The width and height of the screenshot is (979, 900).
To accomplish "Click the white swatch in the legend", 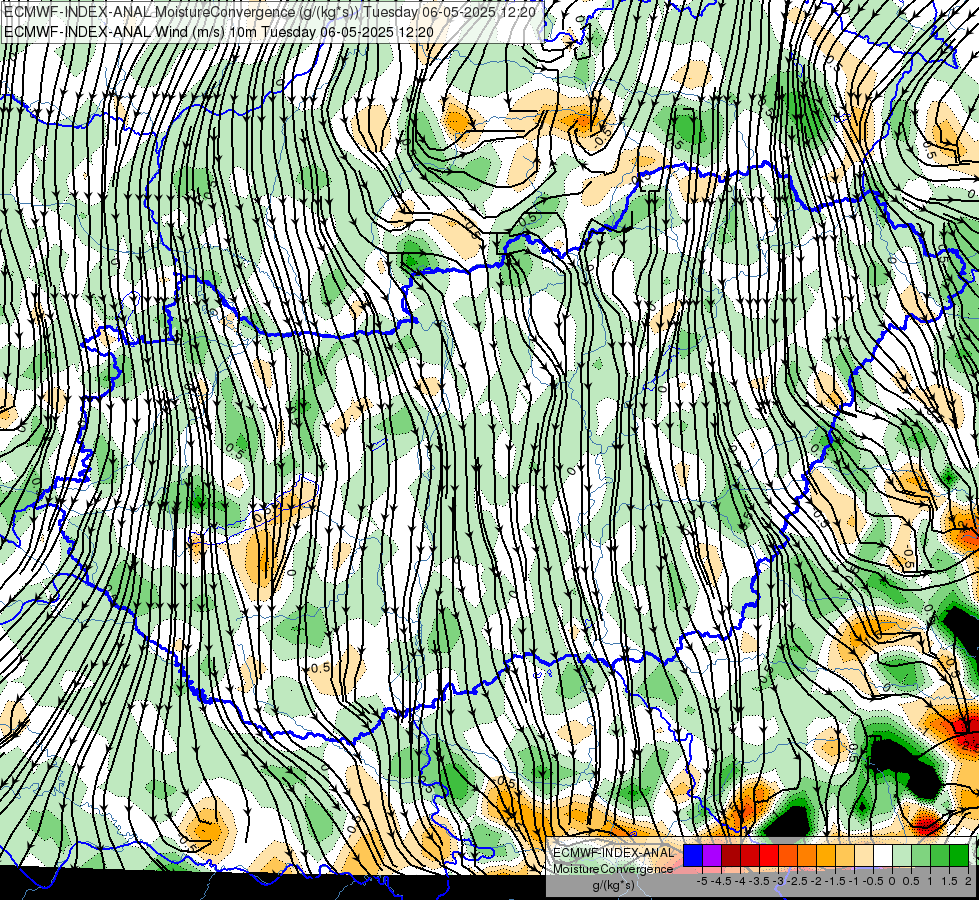I will tap(883, 855).
